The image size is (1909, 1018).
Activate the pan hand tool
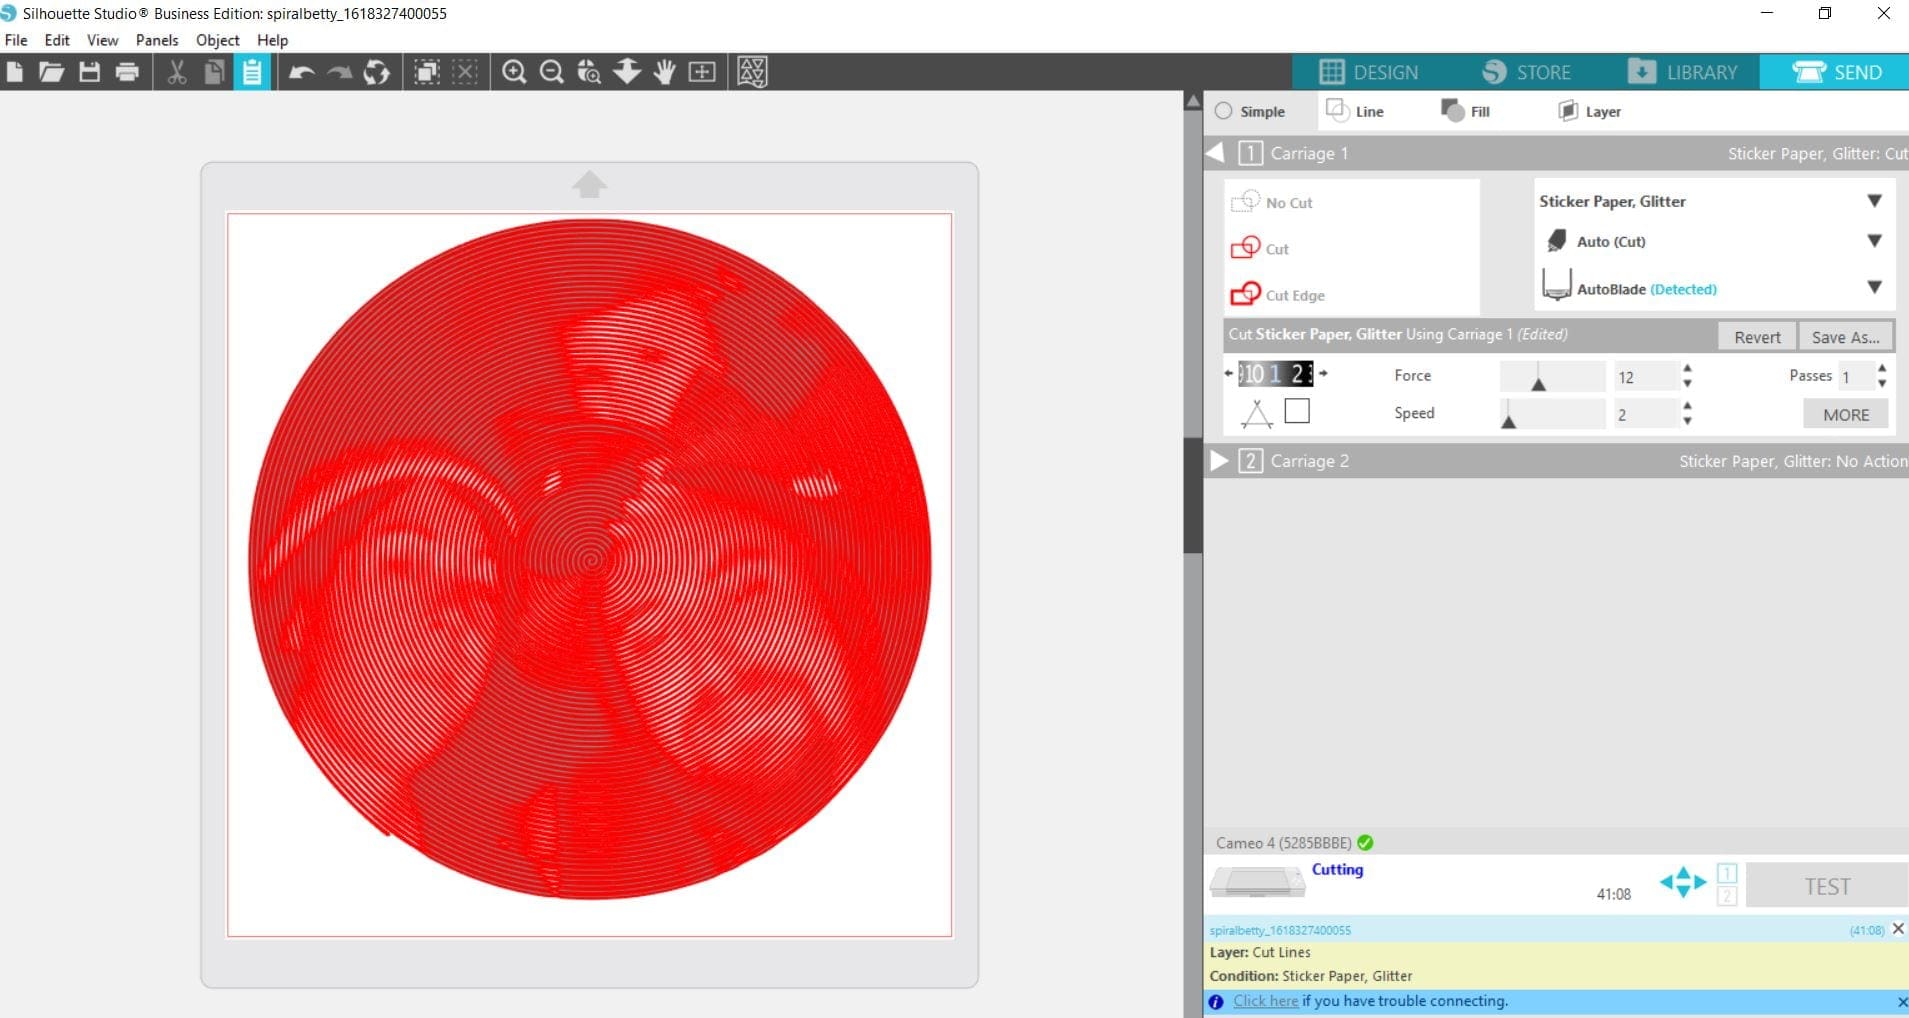tap(664, 72)
